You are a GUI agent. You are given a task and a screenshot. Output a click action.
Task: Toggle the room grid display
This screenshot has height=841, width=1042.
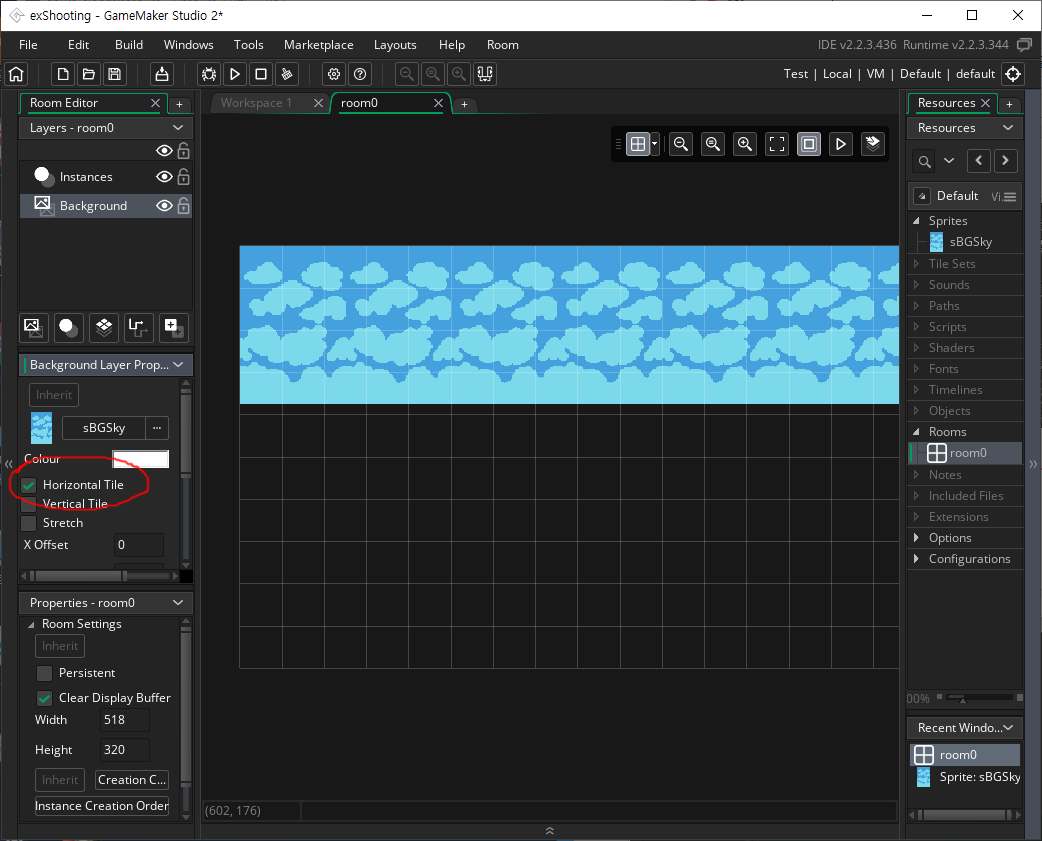[637, 143]
